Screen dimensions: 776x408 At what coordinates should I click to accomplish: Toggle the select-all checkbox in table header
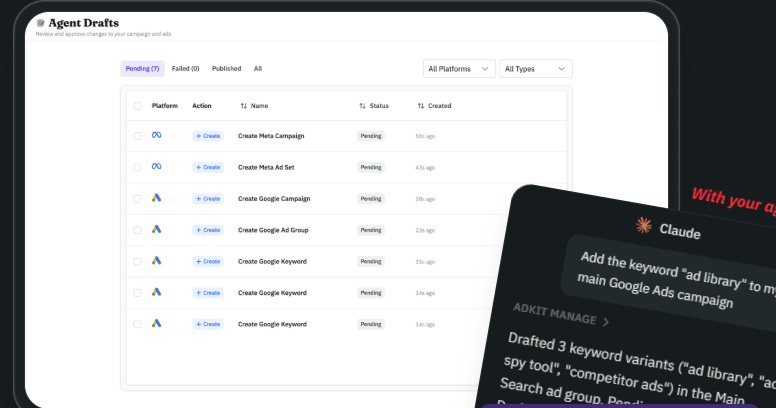tap(137, 106)
